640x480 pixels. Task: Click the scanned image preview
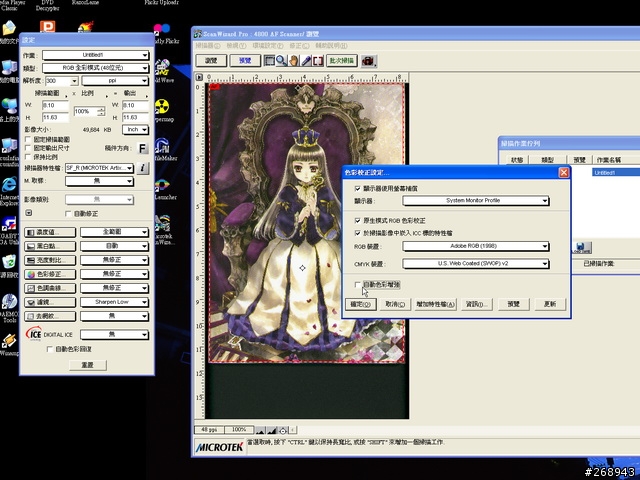pyautogui.click(x=307, y=223)
